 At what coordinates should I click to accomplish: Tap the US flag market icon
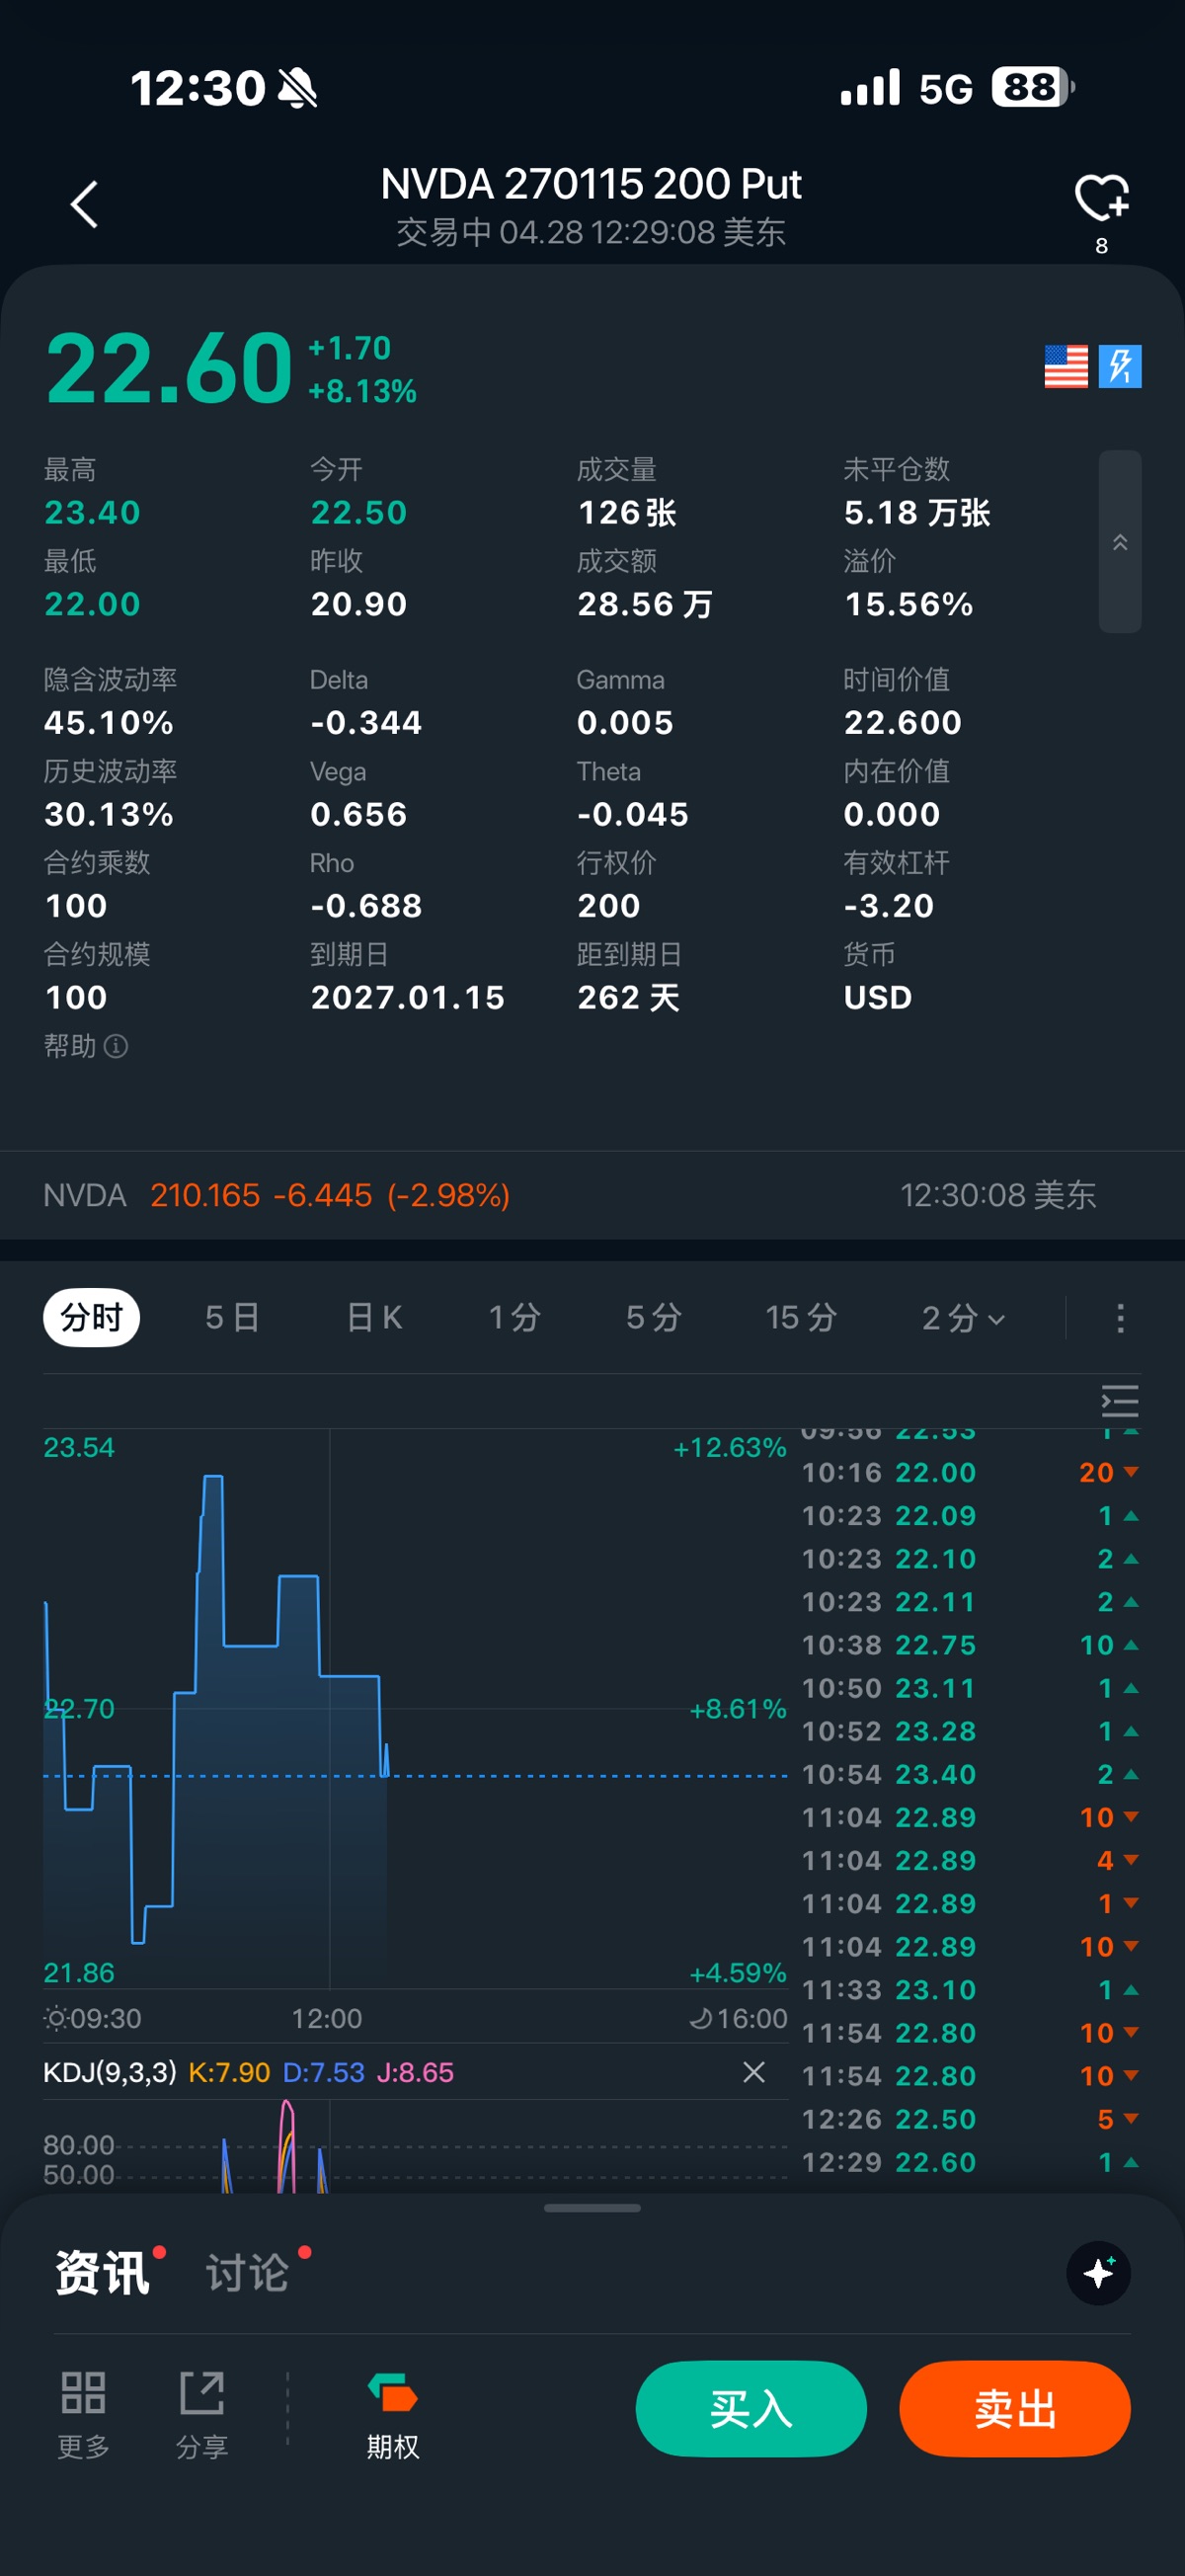click(x=1065, y=366)
